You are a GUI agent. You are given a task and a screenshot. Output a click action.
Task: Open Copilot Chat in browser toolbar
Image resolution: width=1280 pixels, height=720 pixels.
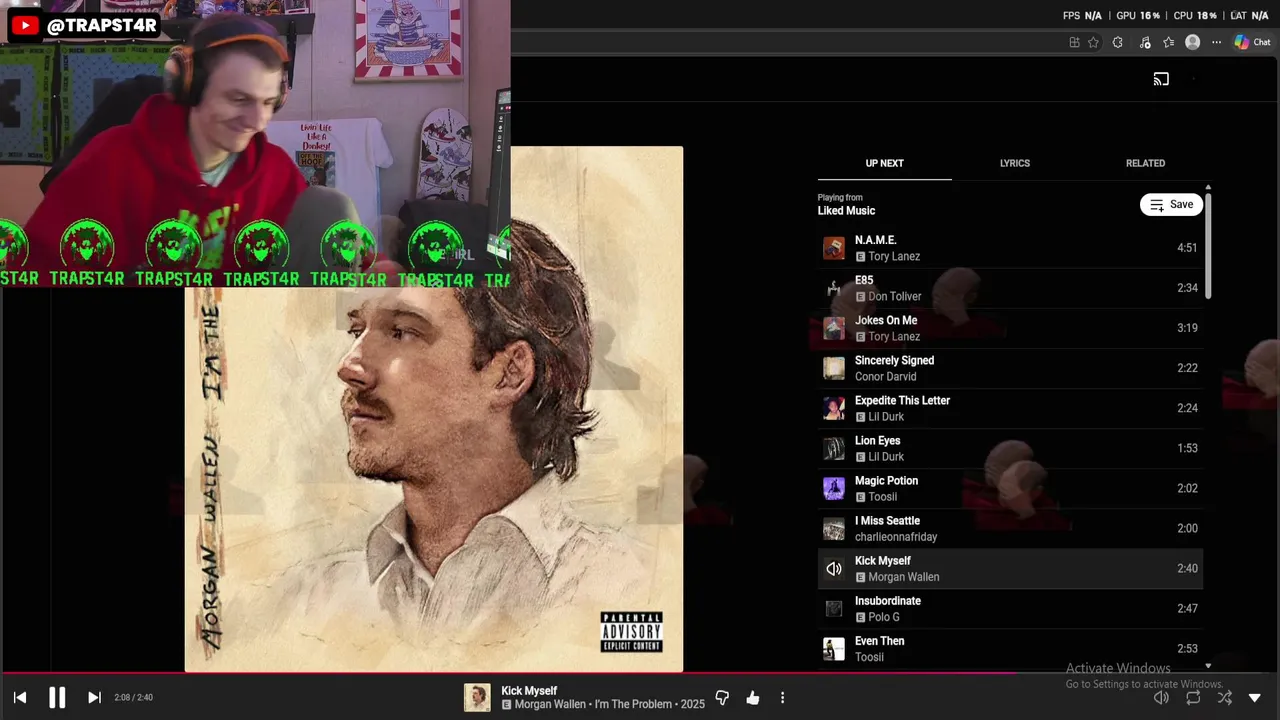[1252, 42]
